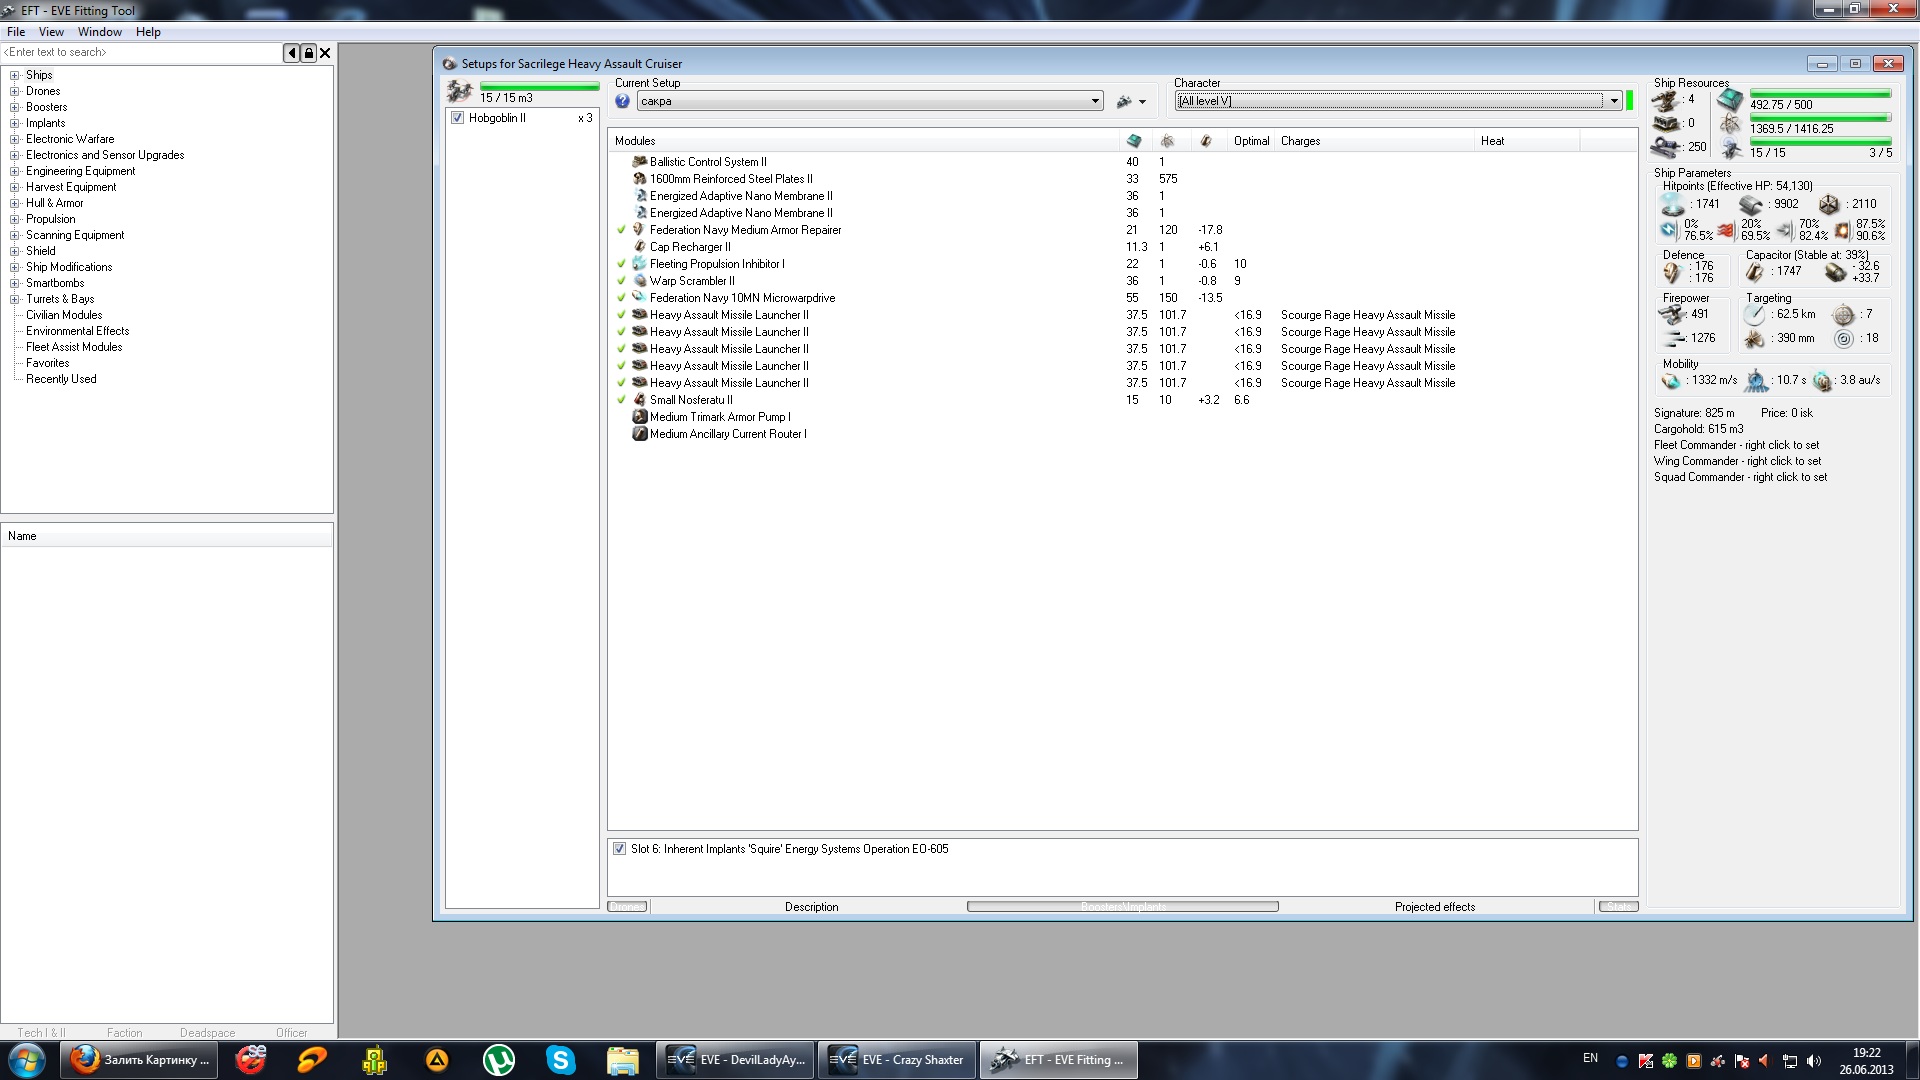This screenshot has width=1920, height=1080.
Task: Open the ship actions dropdown arrow
Action: [x=1142, y=102]
